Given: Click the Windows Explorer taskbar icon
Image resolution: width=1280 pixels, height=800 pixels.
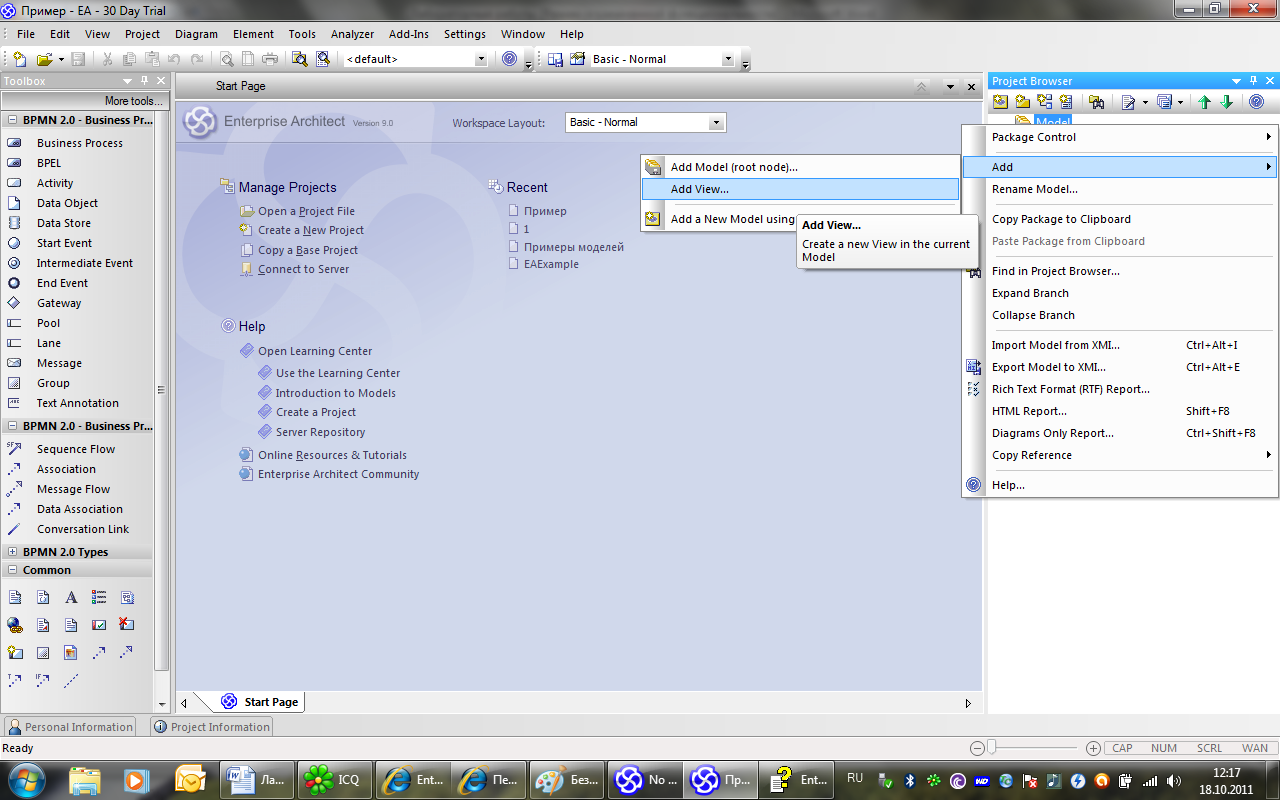Looking at the screenshot, I should [x=85, y=779].
